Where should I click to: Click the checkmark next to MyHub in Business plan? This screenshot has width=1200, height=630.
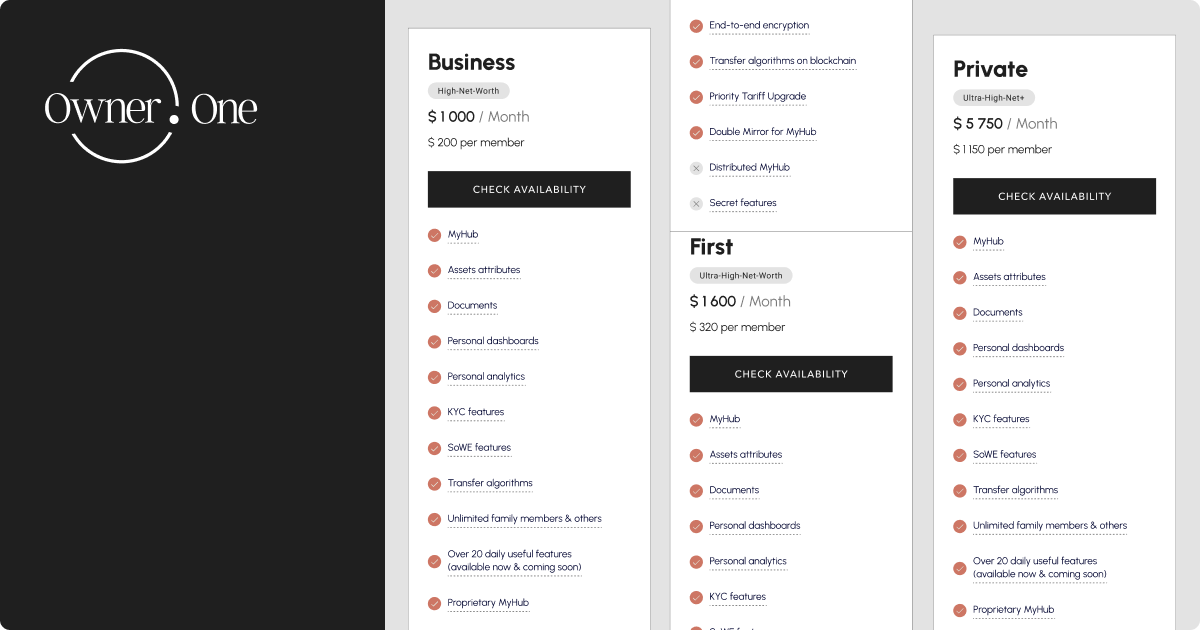434,235
